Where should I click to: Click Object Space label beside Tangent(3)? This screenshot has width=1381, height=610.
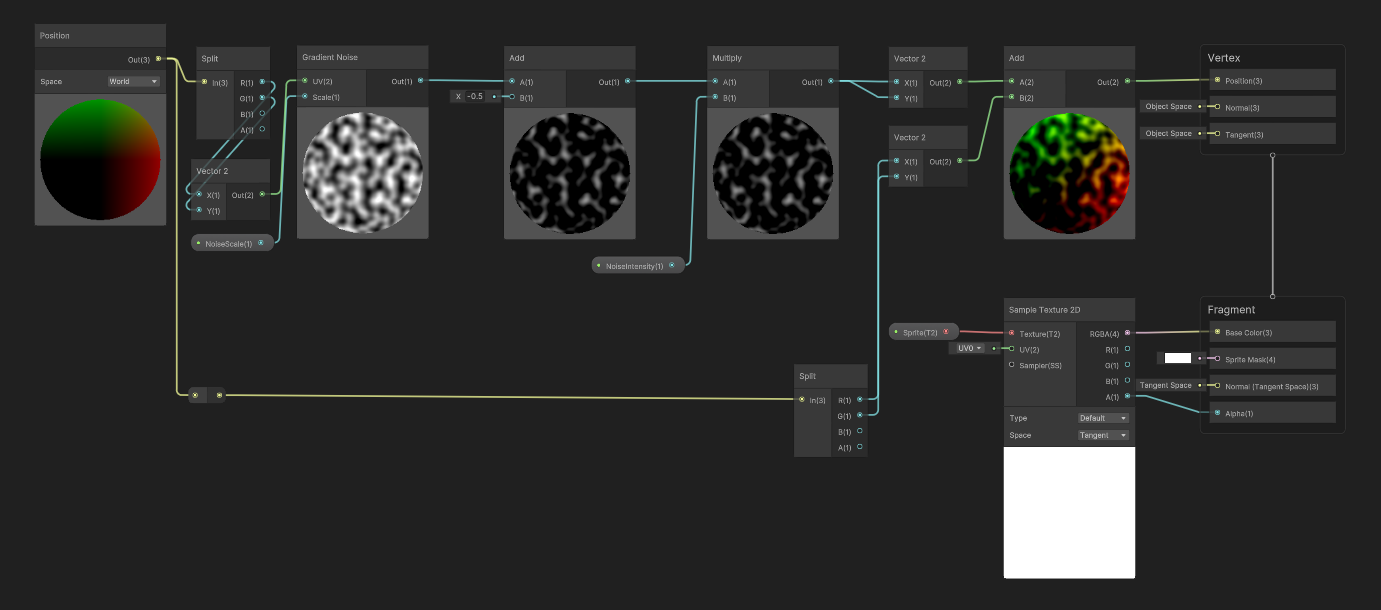click(1168, 133)
